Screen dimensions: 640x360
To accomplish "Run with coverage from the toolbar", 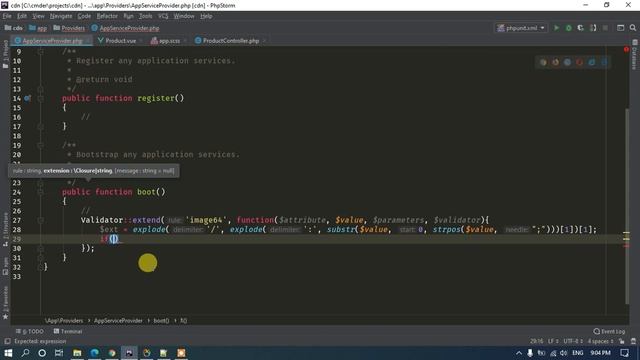I will coord(580,28).
